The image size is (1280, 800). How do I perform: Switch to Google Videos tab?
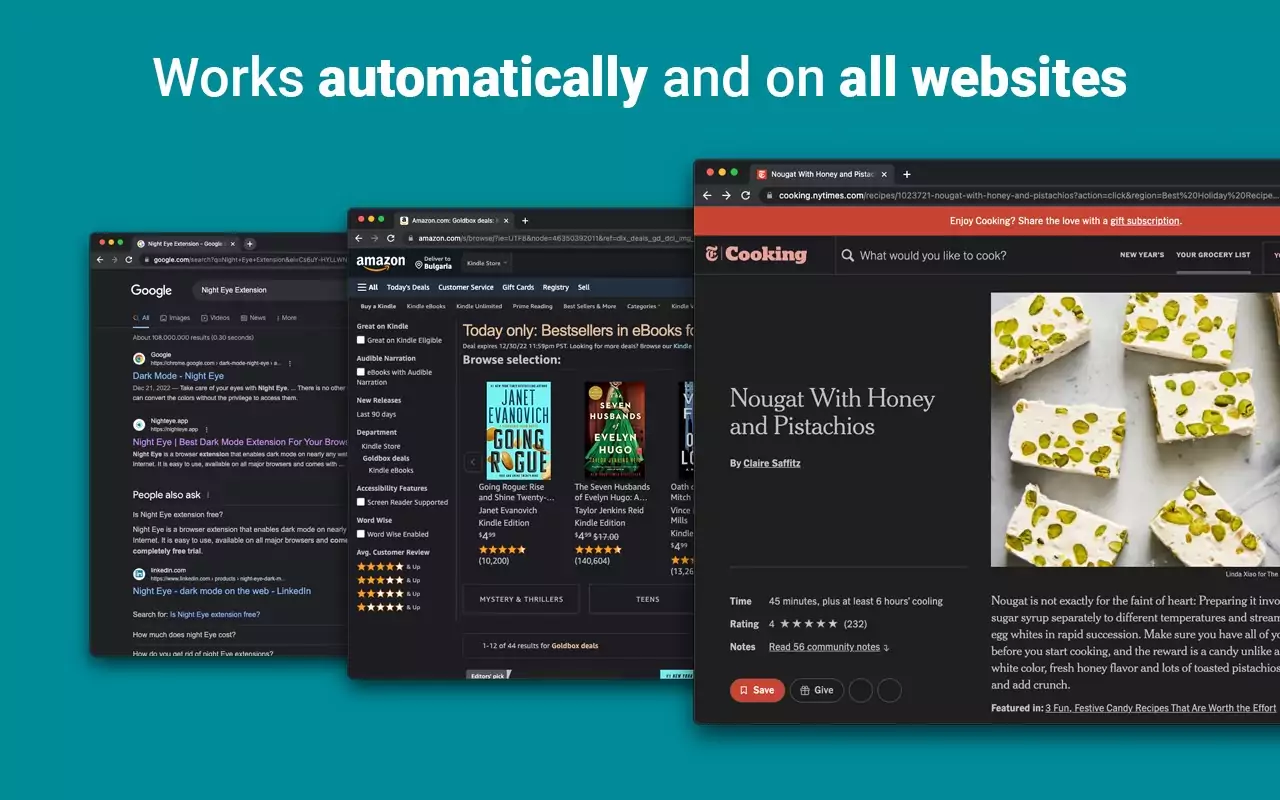click(x=215, y=318)
